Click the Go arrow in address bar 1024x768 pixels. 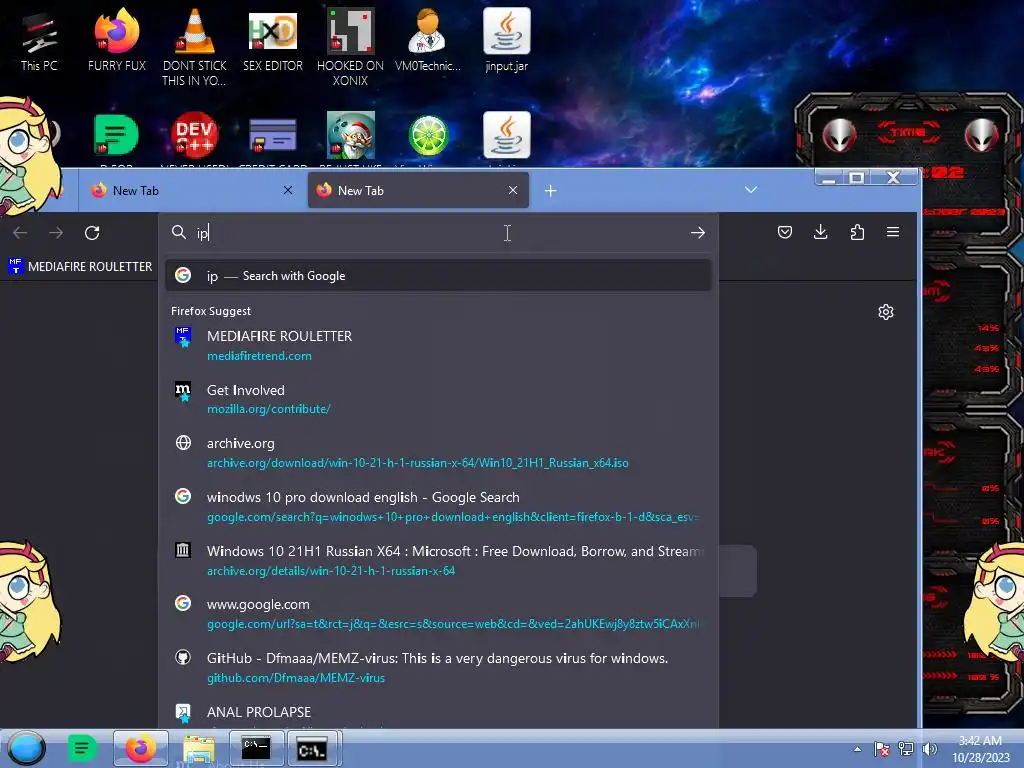pyautogui.click(x=697, y=232)
